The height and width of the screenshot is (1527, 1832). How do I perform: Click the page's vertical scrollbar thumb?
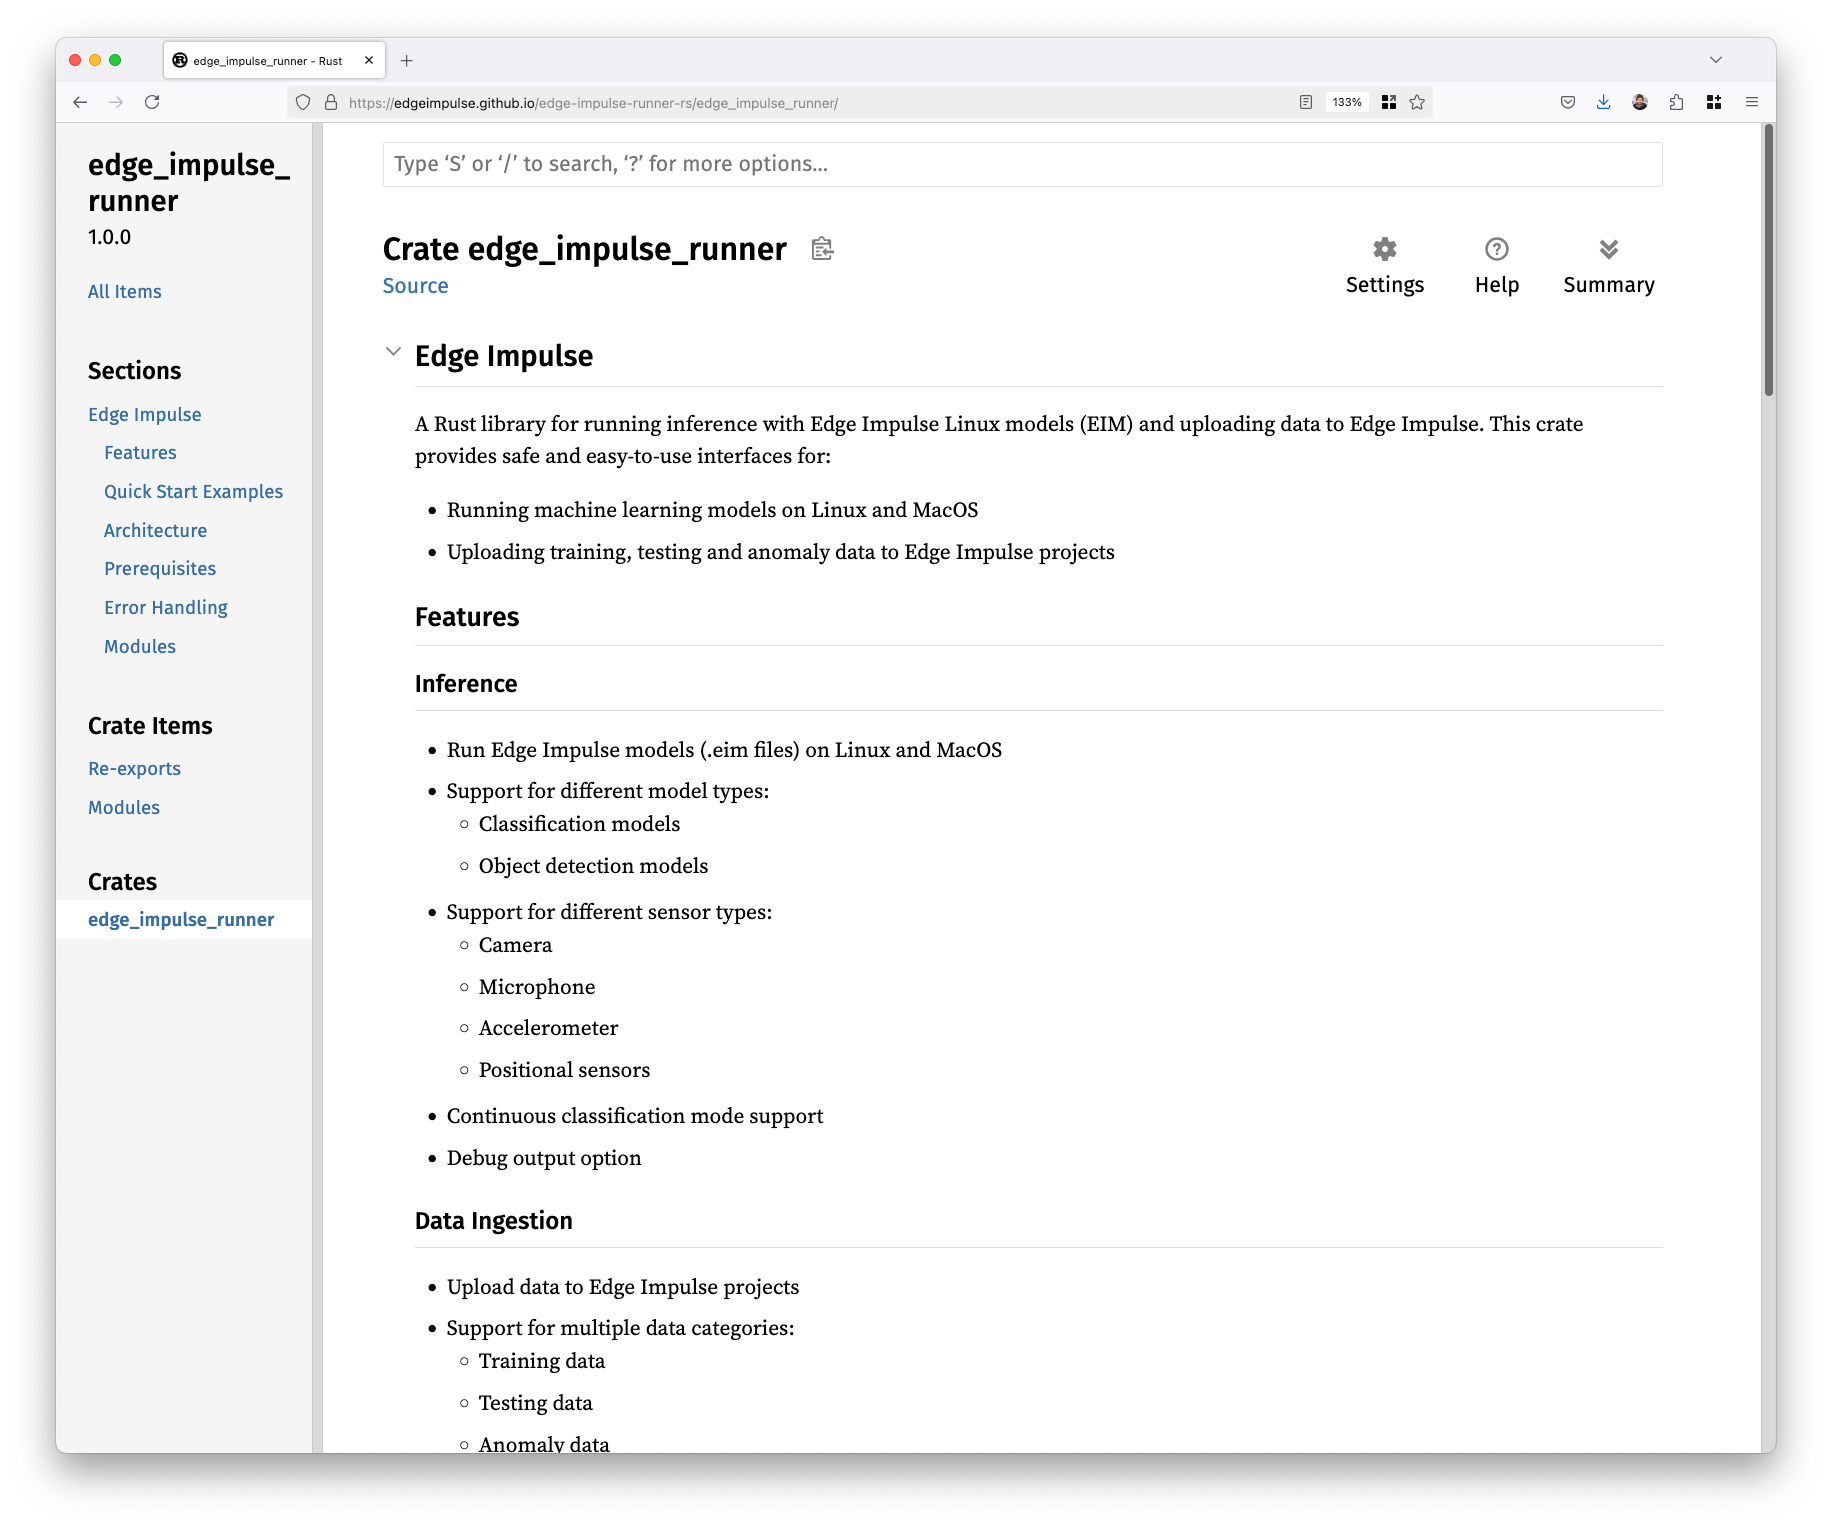(1769, 260)
